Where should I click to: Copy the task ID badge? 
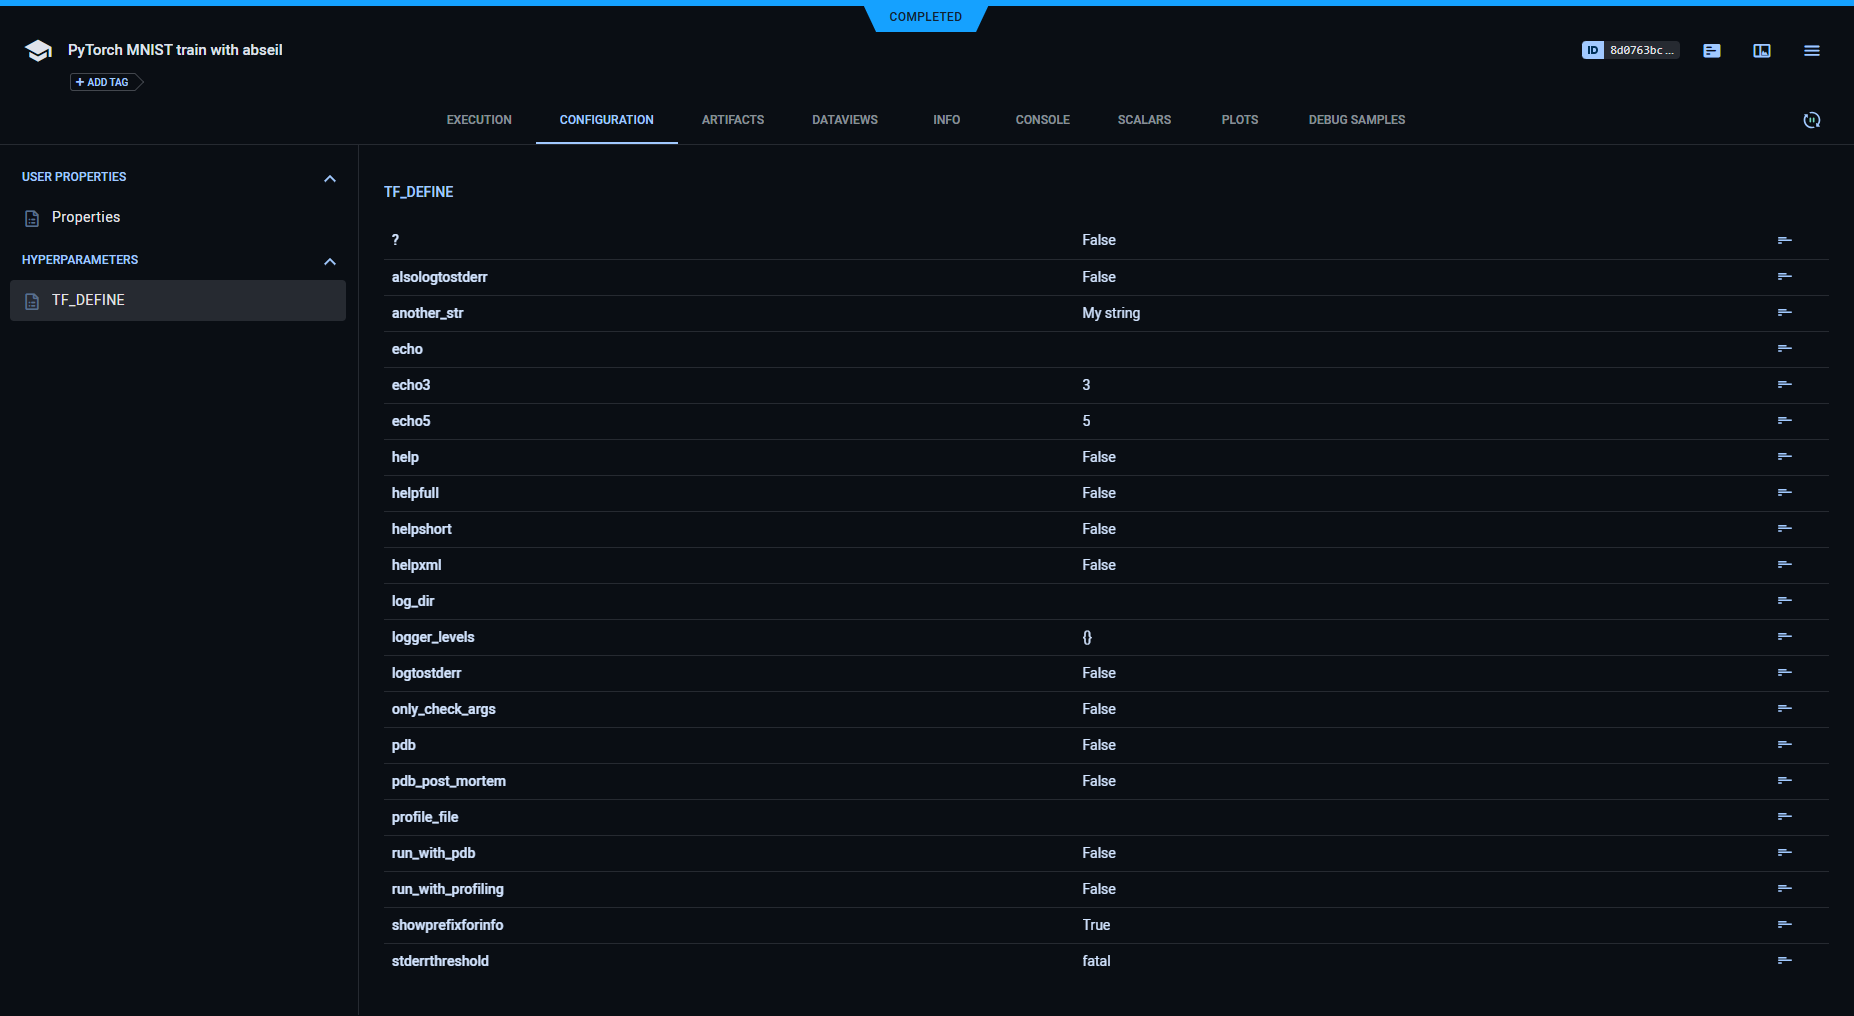(x=1629, y=50)
